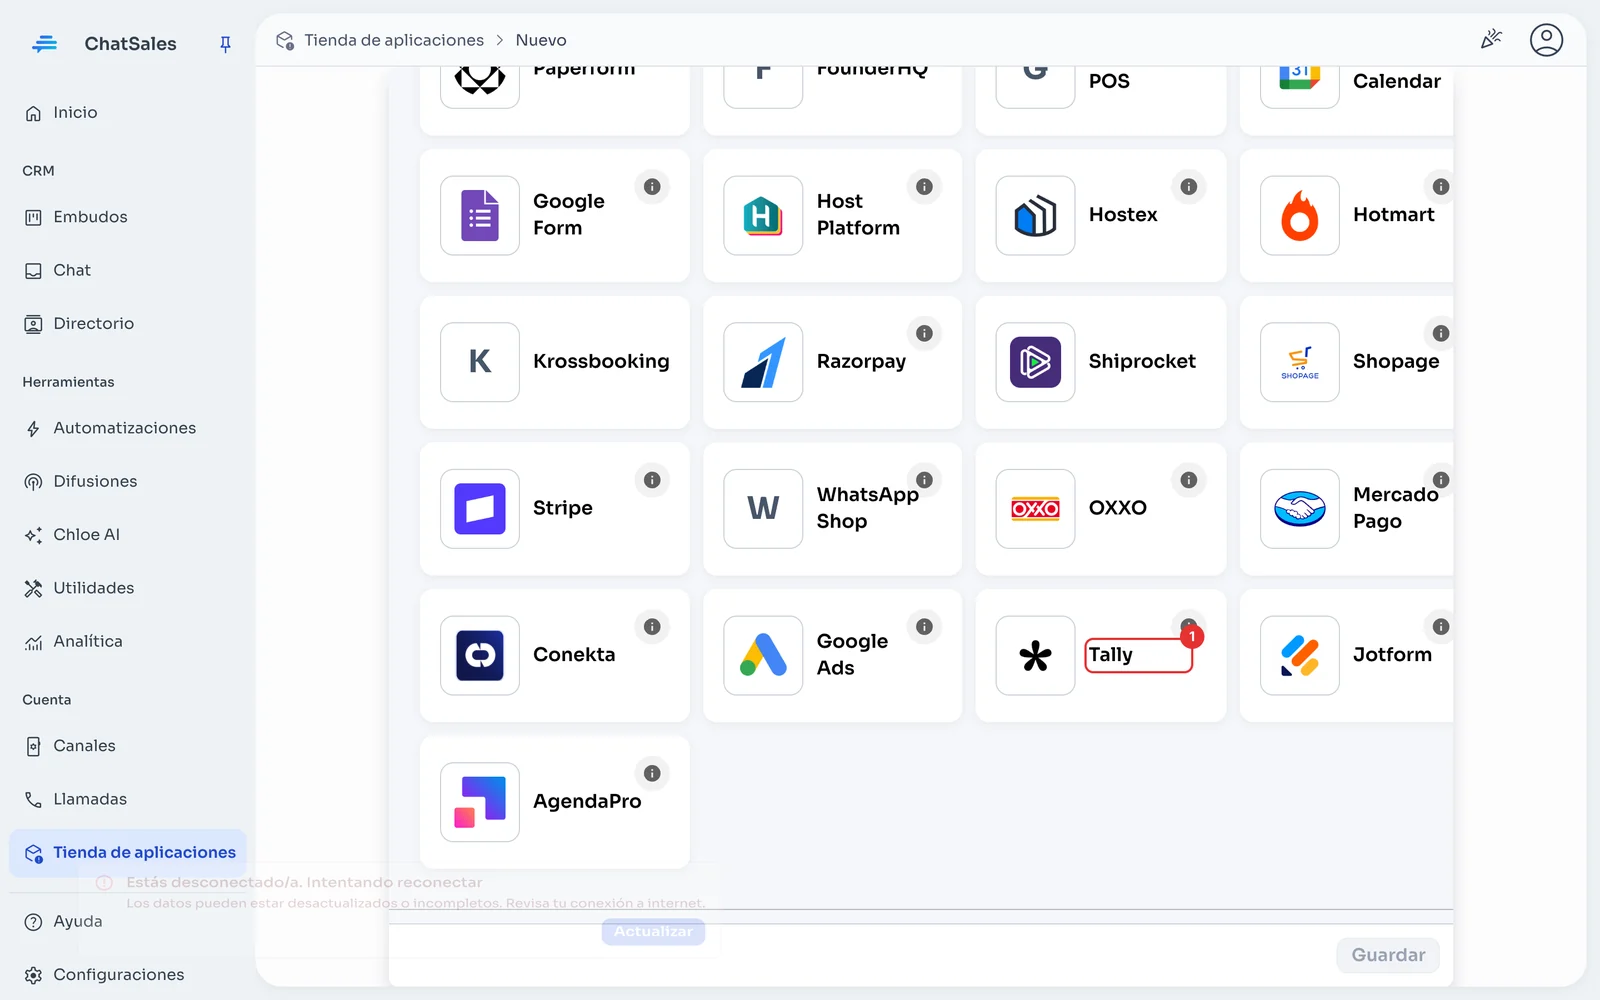1600x1000 pixels.
Task: Click the Jotform app icon
Action: pyautogui.click(x=1299, y=655)
